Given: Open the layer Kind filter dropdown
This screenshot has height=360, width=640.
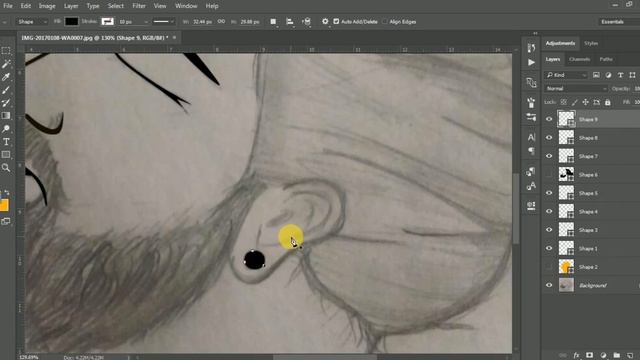Looking at the screenshot, I should [566, 75].
